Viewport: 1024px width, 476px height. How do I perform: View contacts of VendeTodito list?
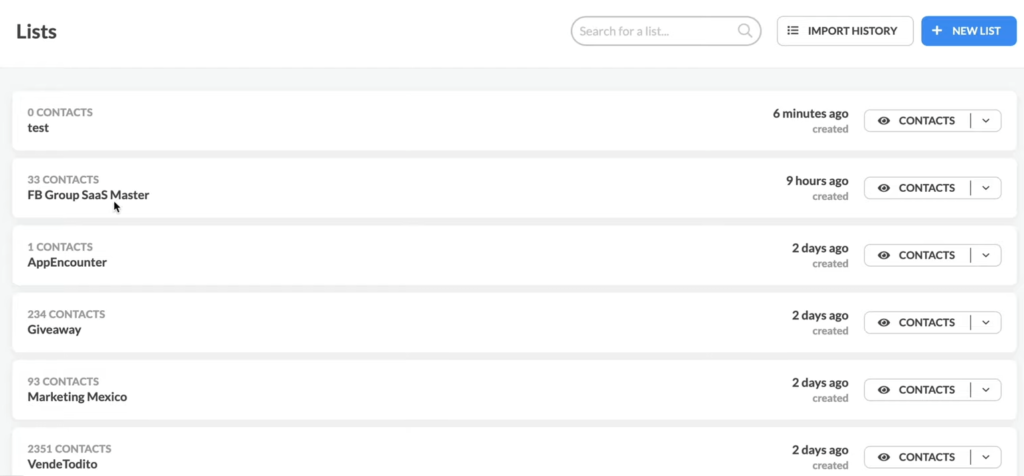pyautogui.click(x=918, y=457)
